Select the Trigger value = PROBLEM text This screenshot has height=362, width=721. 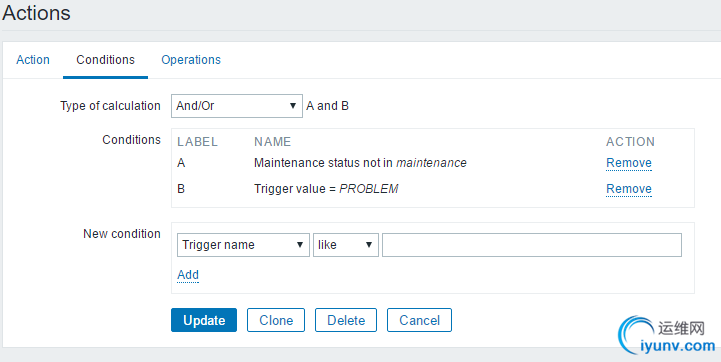pyautogui.click(x=326, y=189)
